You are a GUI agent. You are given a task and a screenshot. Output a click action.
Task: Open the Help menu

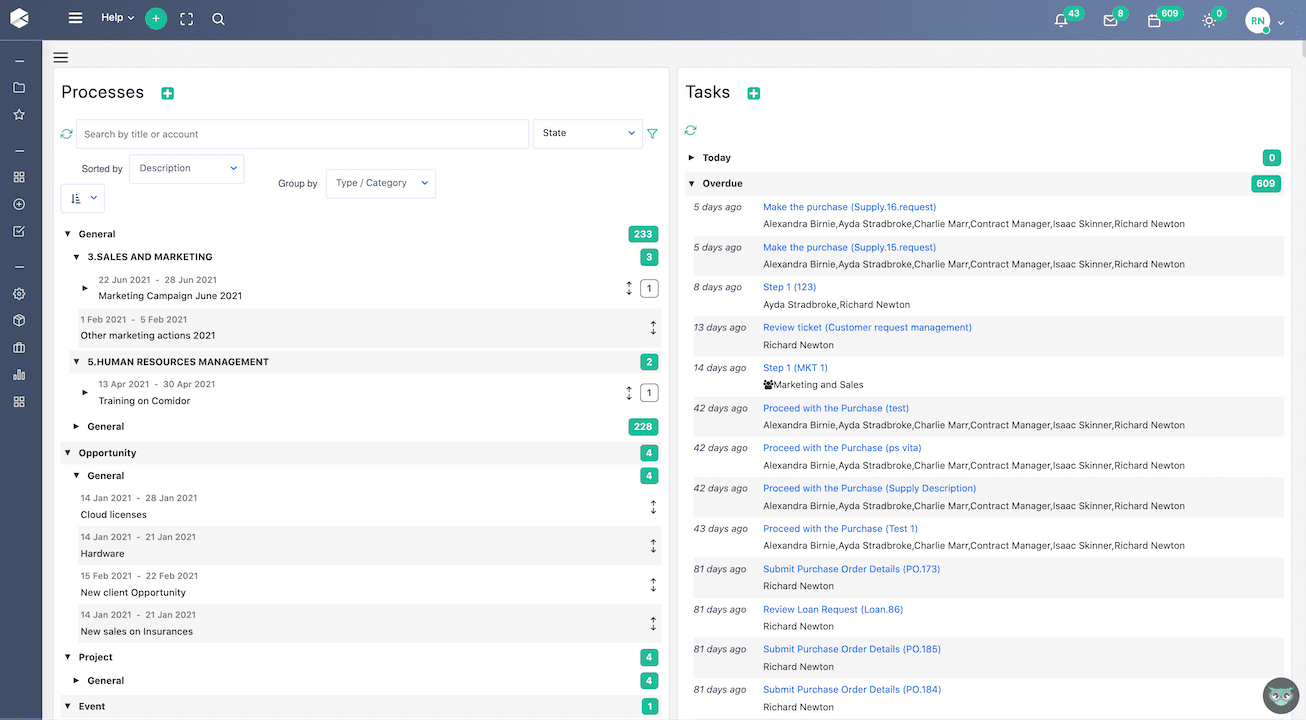click(x=116, y=18)
